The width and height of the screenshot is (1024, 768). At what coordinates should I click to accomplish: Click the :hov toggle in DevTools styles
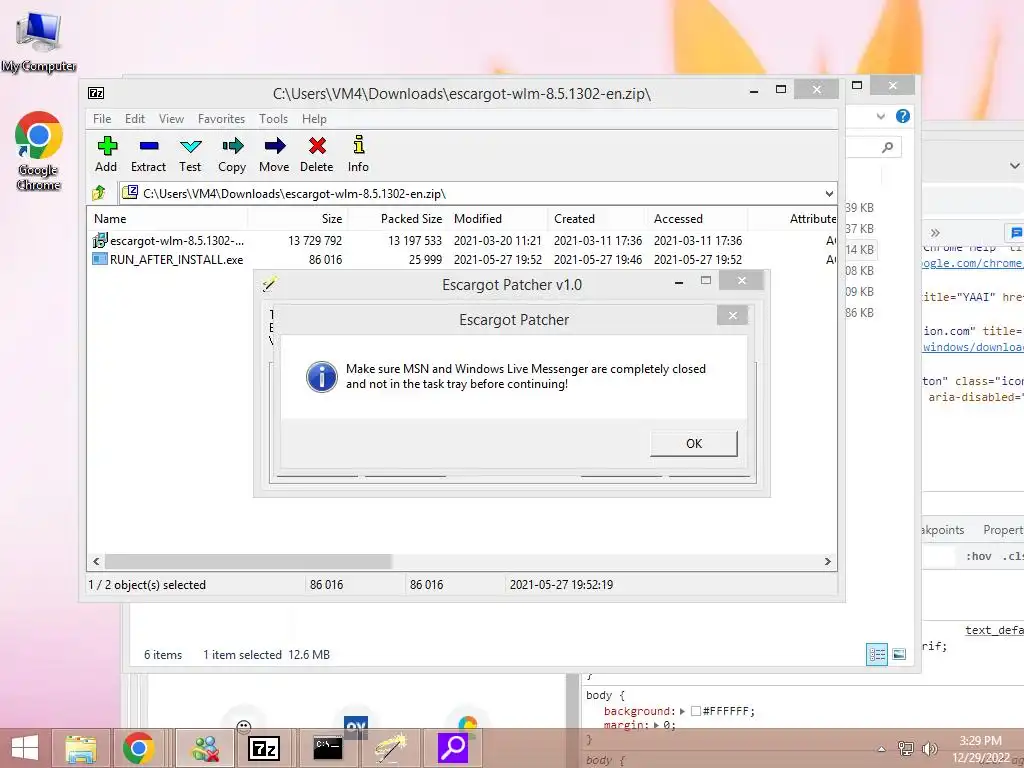(x=978, y=556)
